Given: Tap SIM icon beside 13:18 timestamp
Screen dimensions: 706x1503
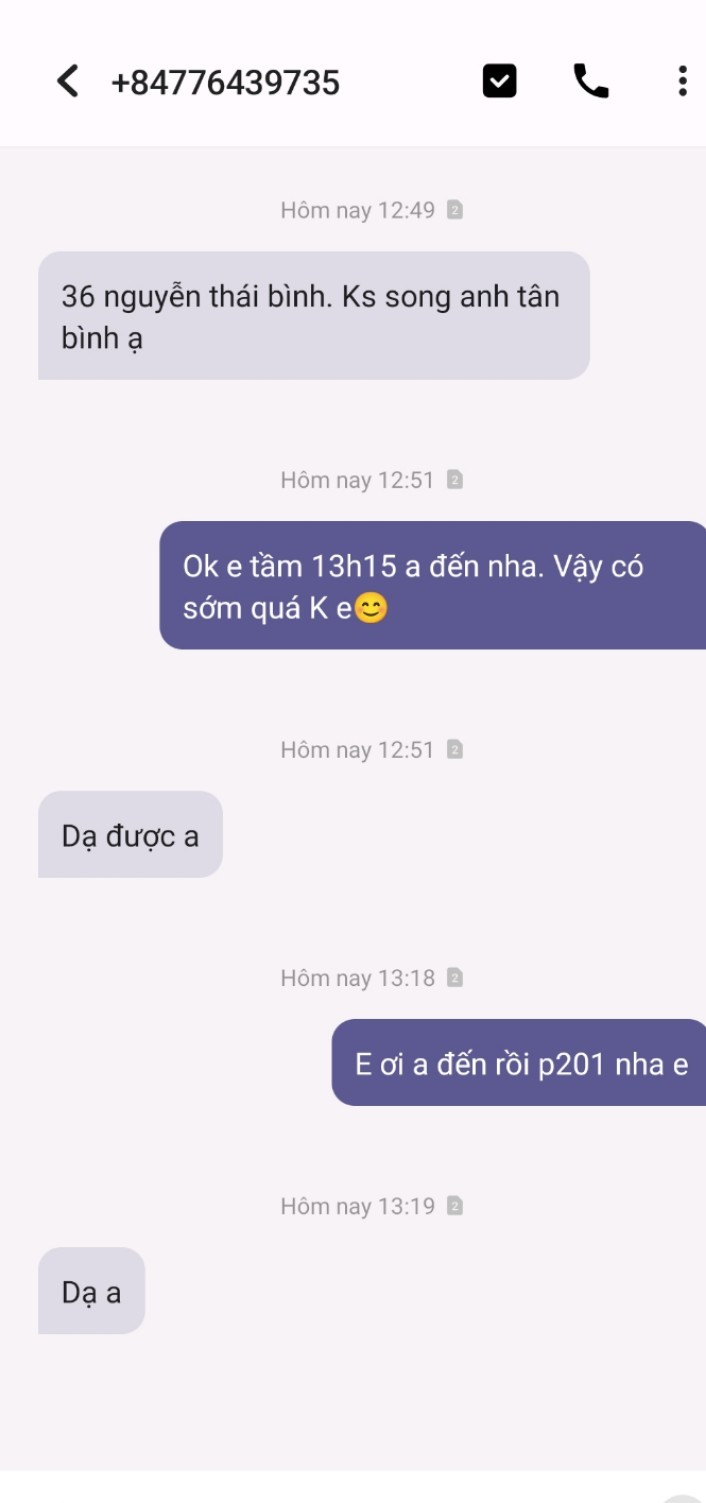Looking at the screenshot, I should 454,978.
